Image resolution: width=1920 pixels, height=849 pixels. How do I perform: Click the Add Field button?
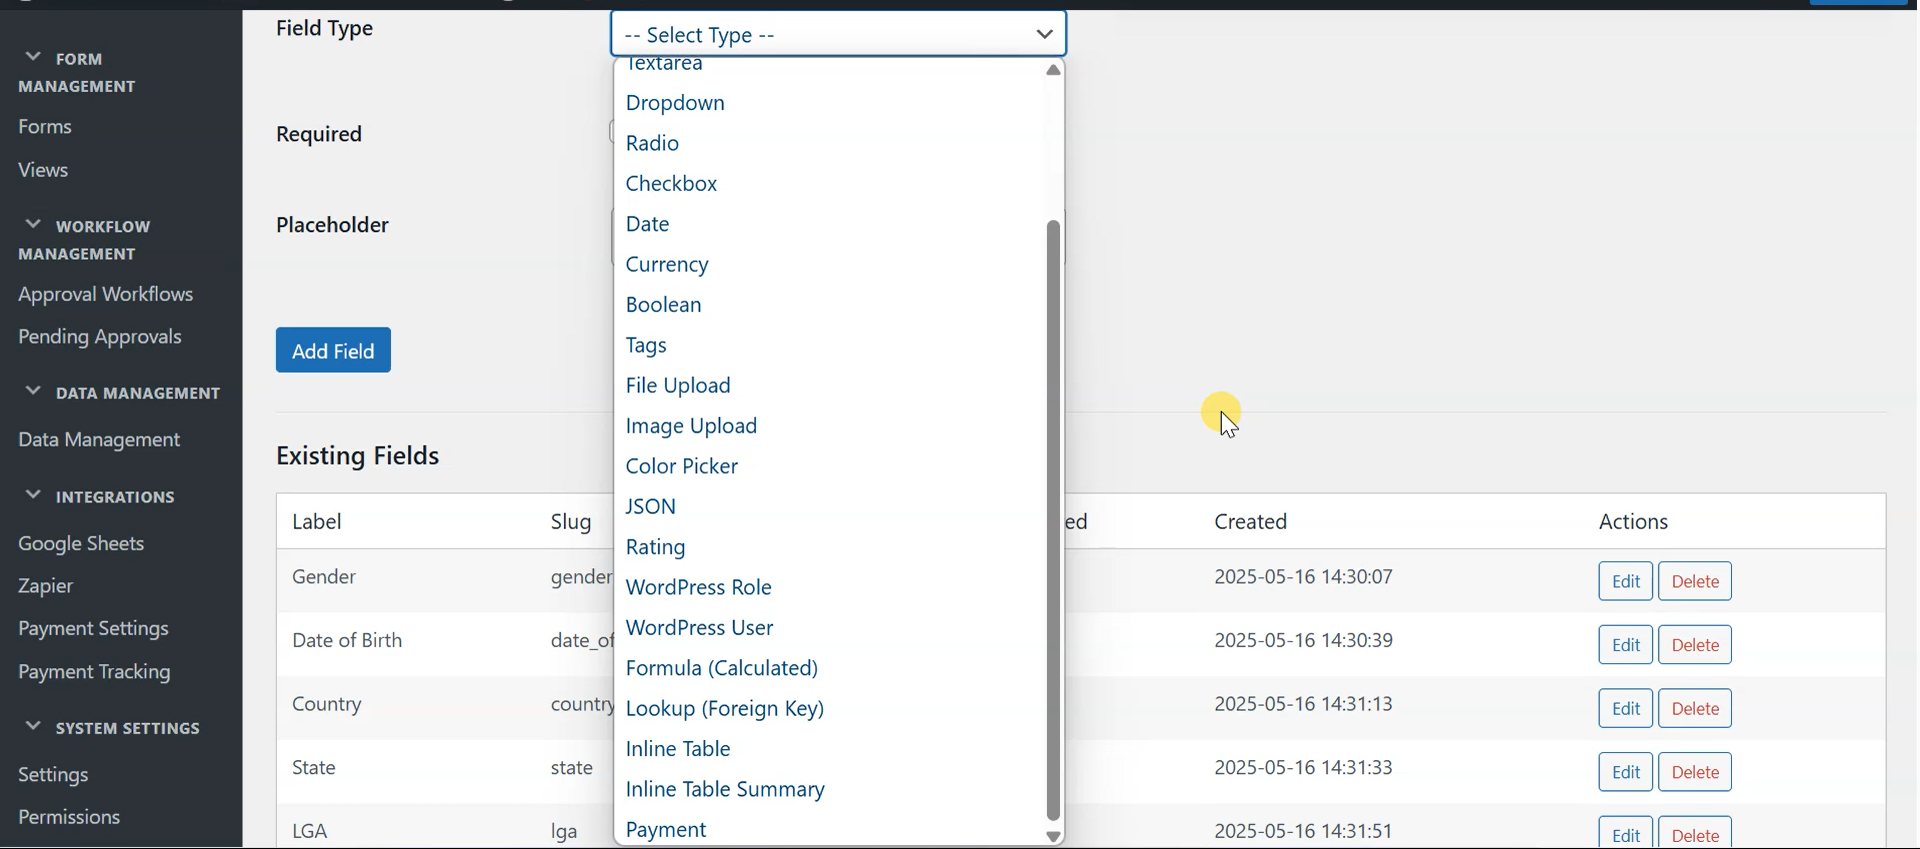tap(333, 350)
